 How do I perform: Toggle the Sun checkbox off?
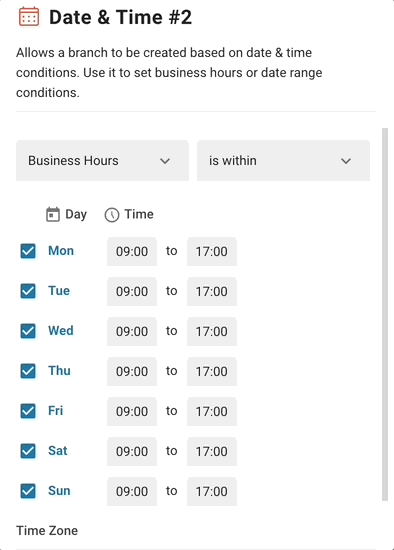[x=28, y=491]
